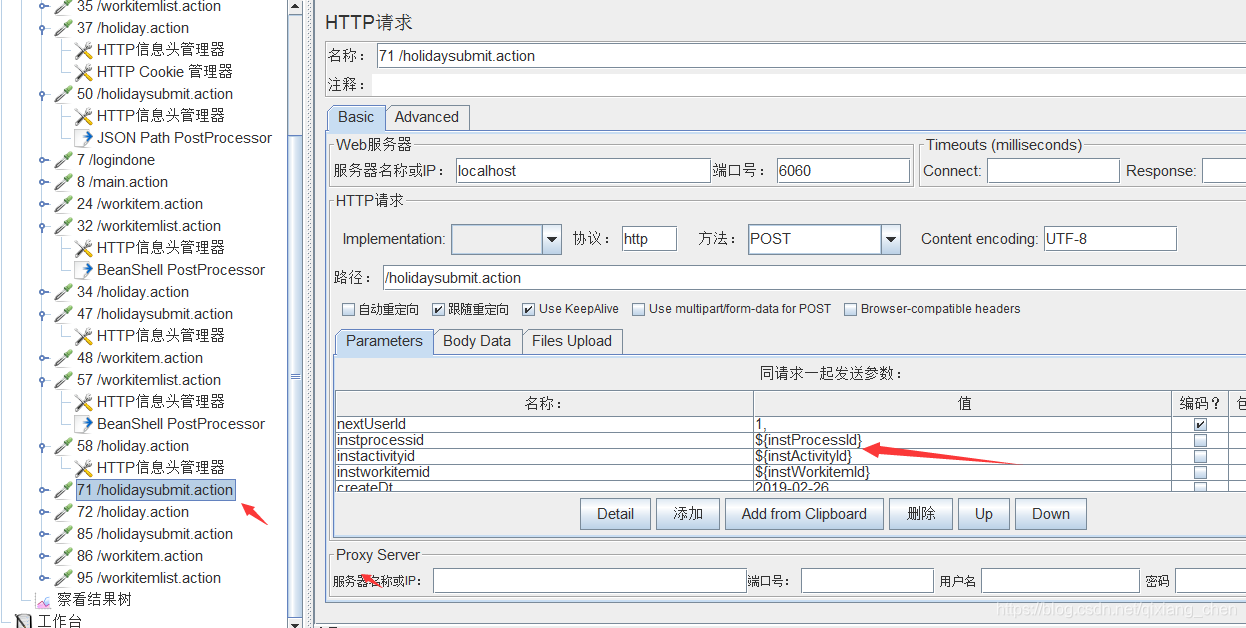Click the Connect timeout field
Viewport: 1246px width, 628px height.
click(1053, 171)
